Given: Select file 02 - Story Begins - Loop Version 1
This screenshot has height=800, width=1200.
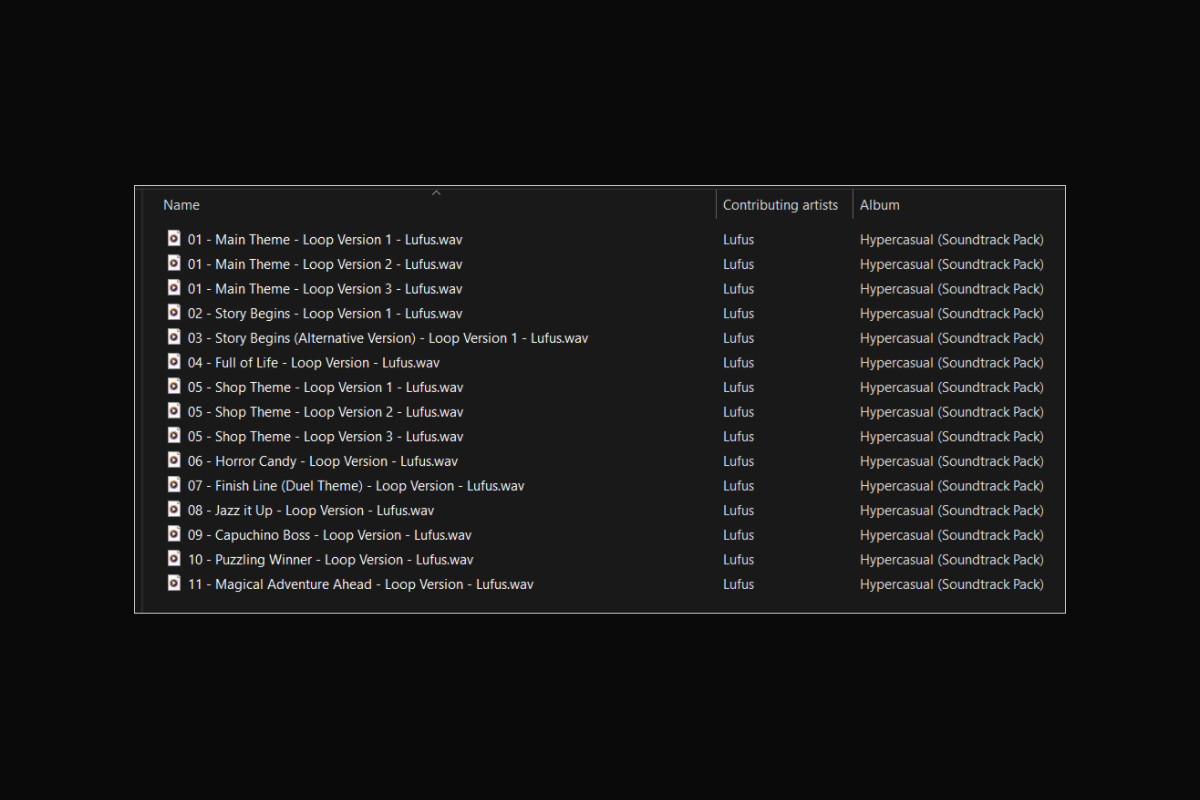Looking at the screenshot, I should click(x=325, y=314).
